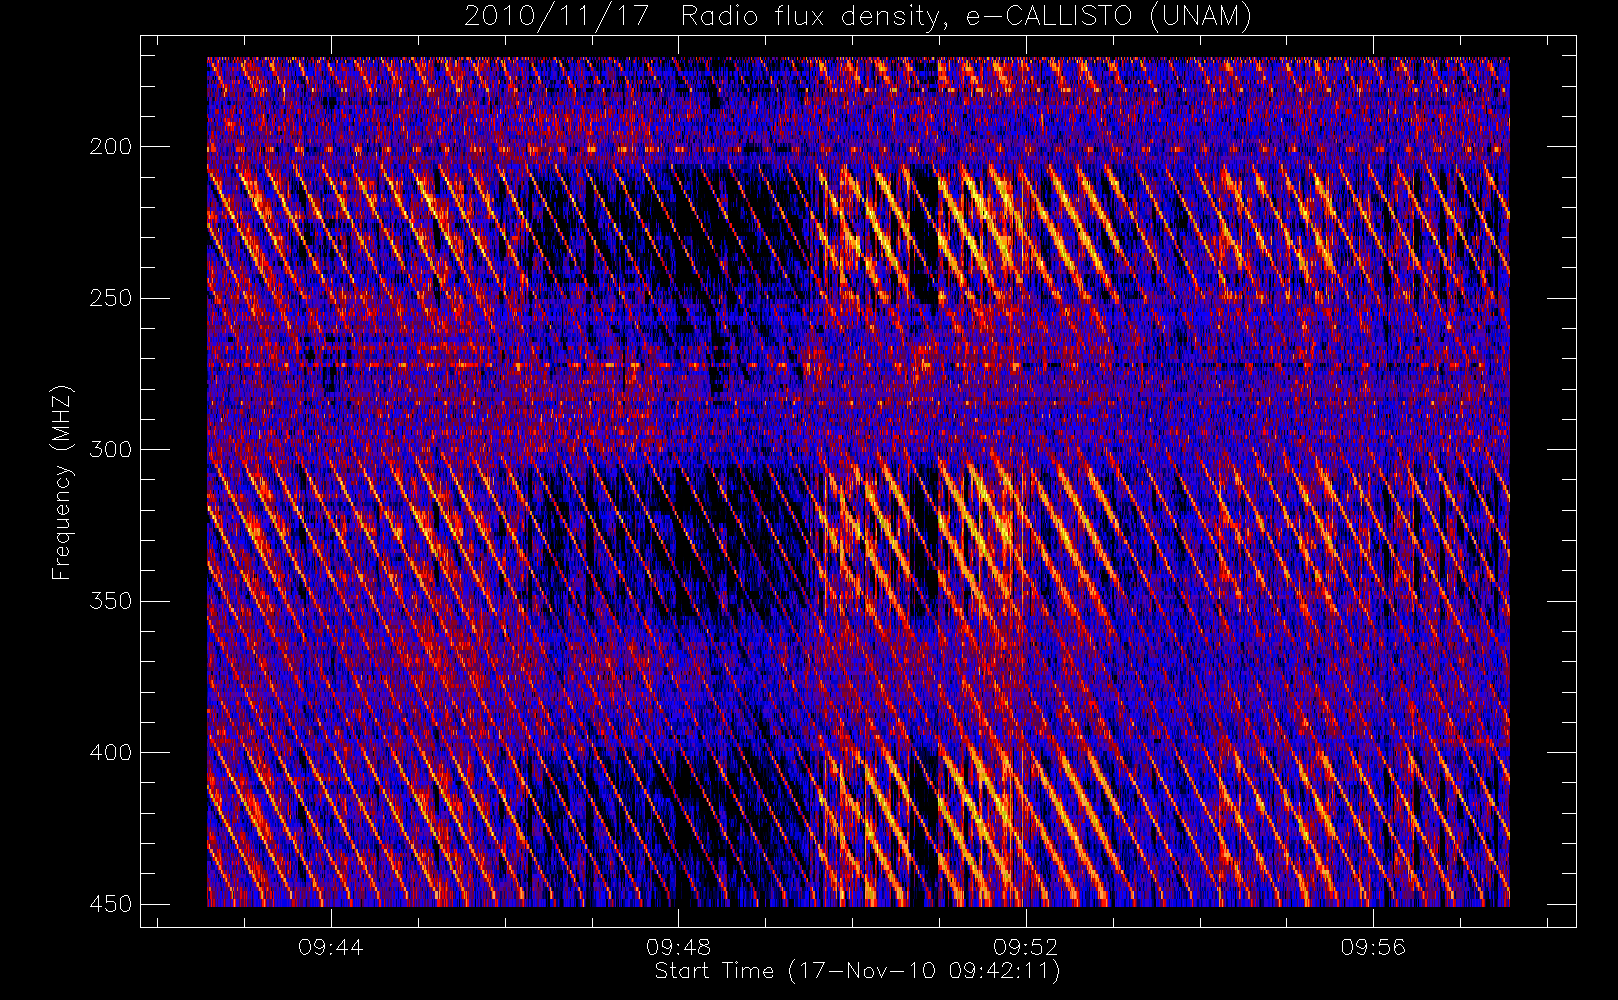Screen dimensions: 1618x1000
Task: Select the 250 frequency tick label
Action: point(111,298)
